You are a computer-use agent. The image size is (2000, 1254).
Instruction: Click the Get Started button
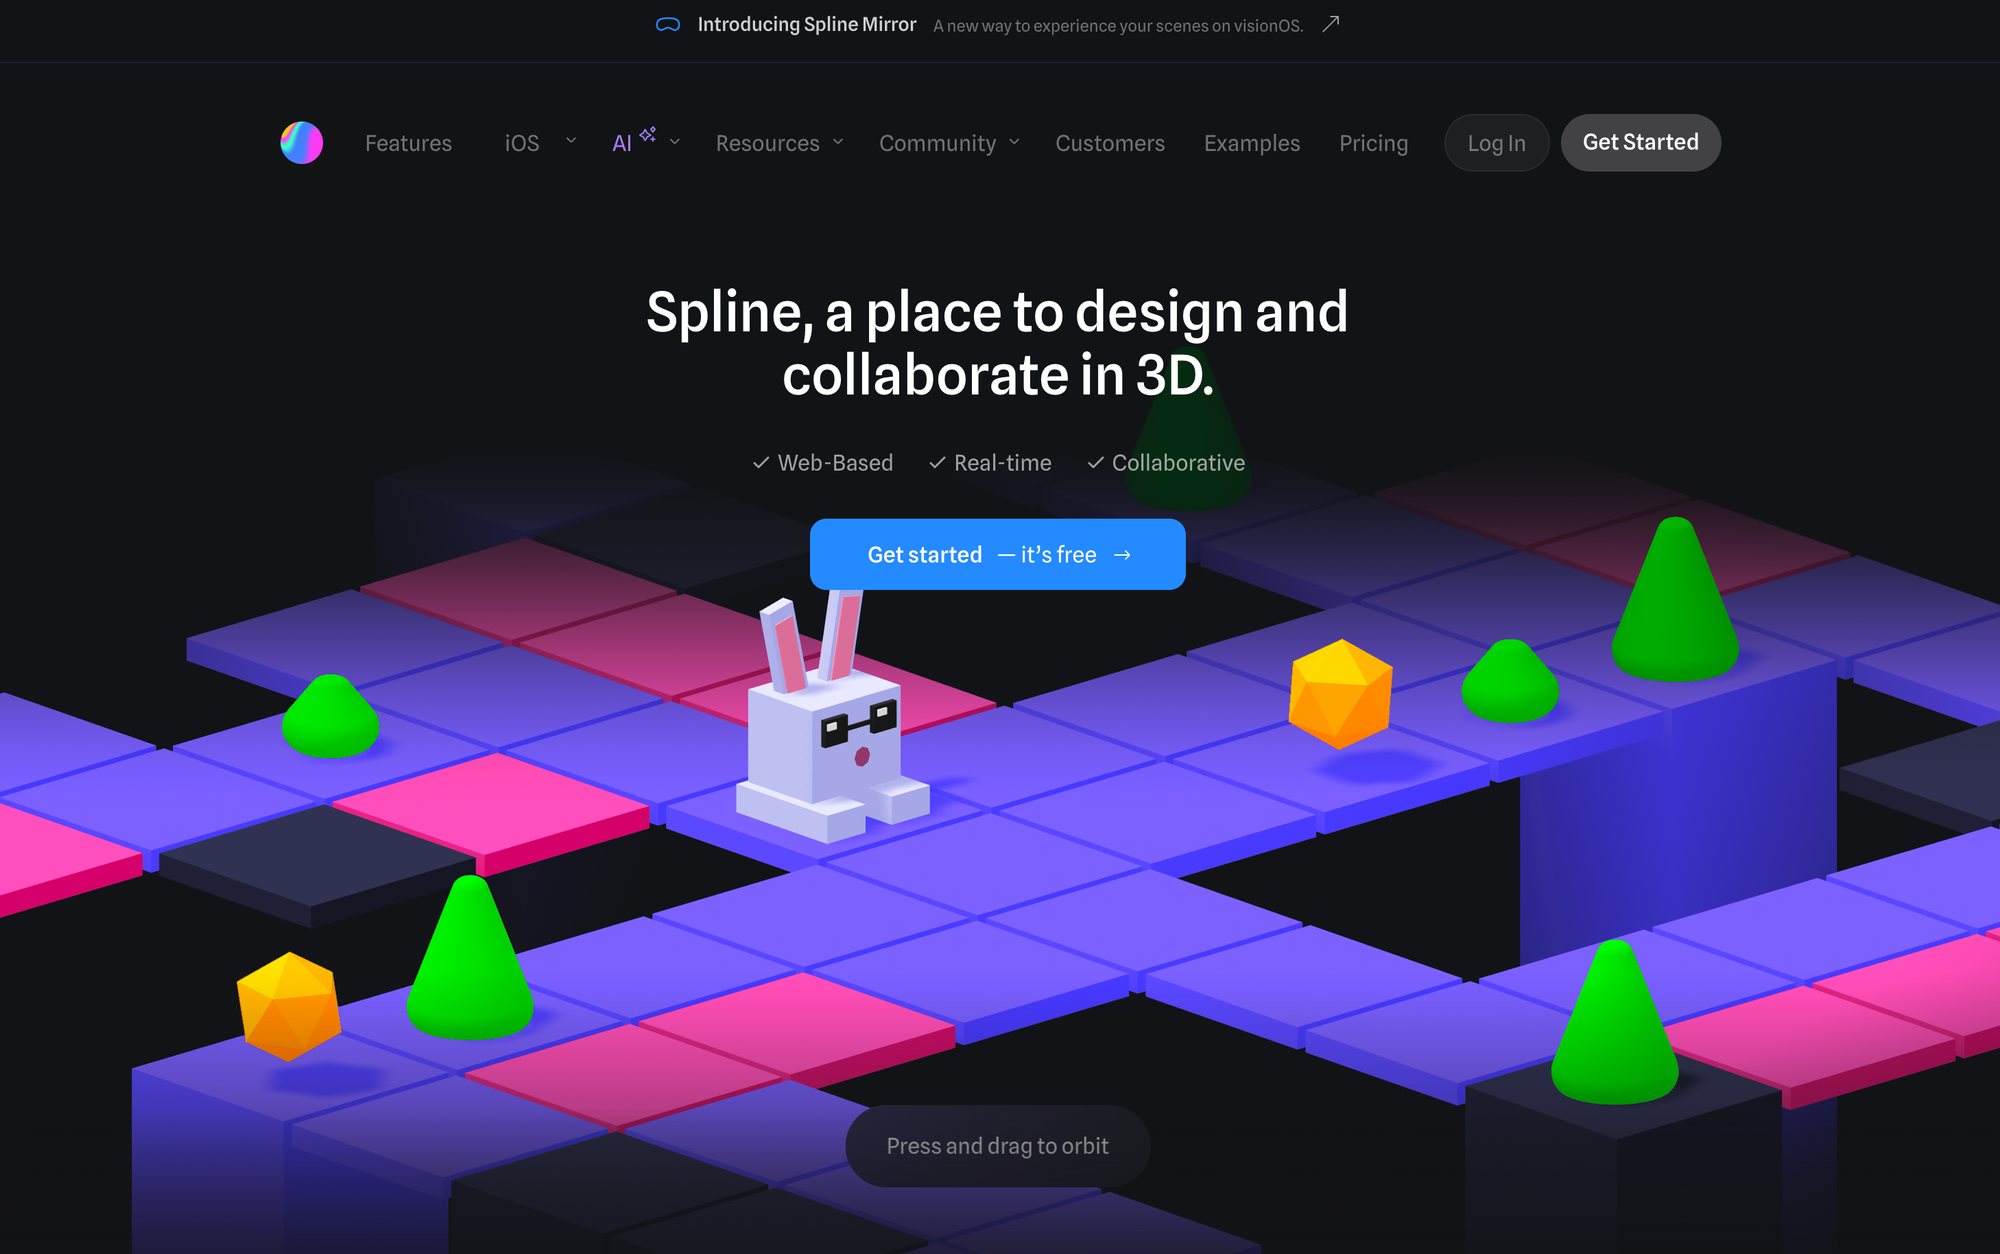(1639, 142)
